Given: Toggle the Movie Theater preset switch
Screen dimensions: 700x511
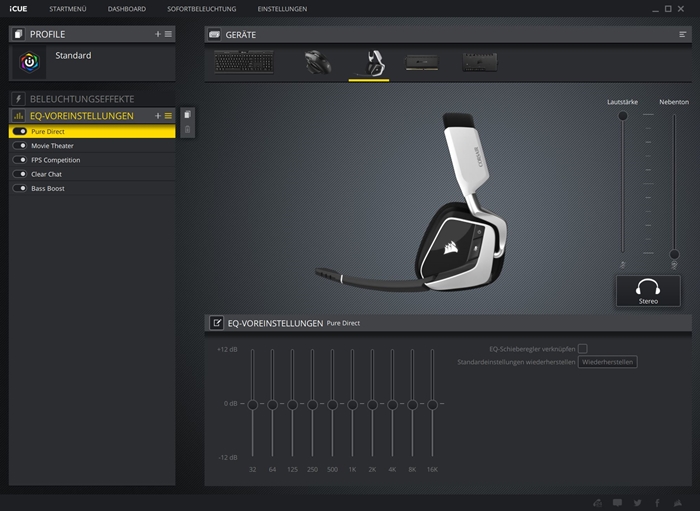Looking at the screenshot, I should (x=20, y=145).
